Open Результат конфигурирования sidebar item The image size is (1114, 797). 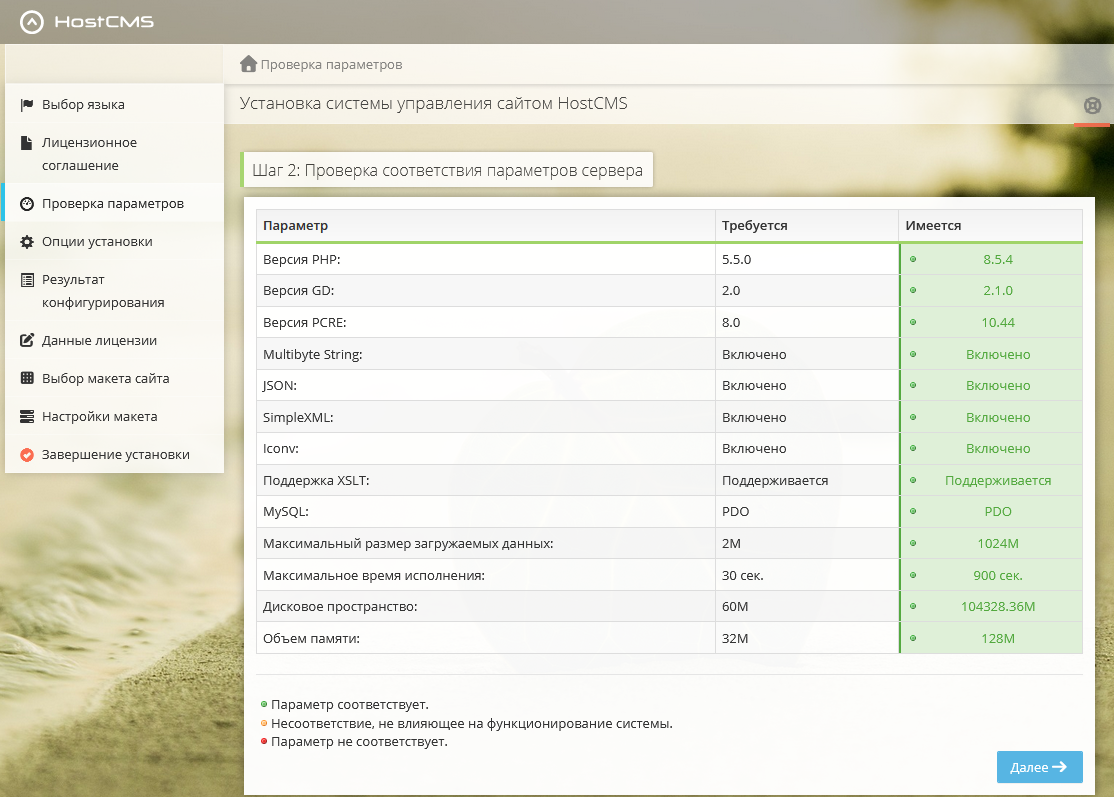point(114,291)
